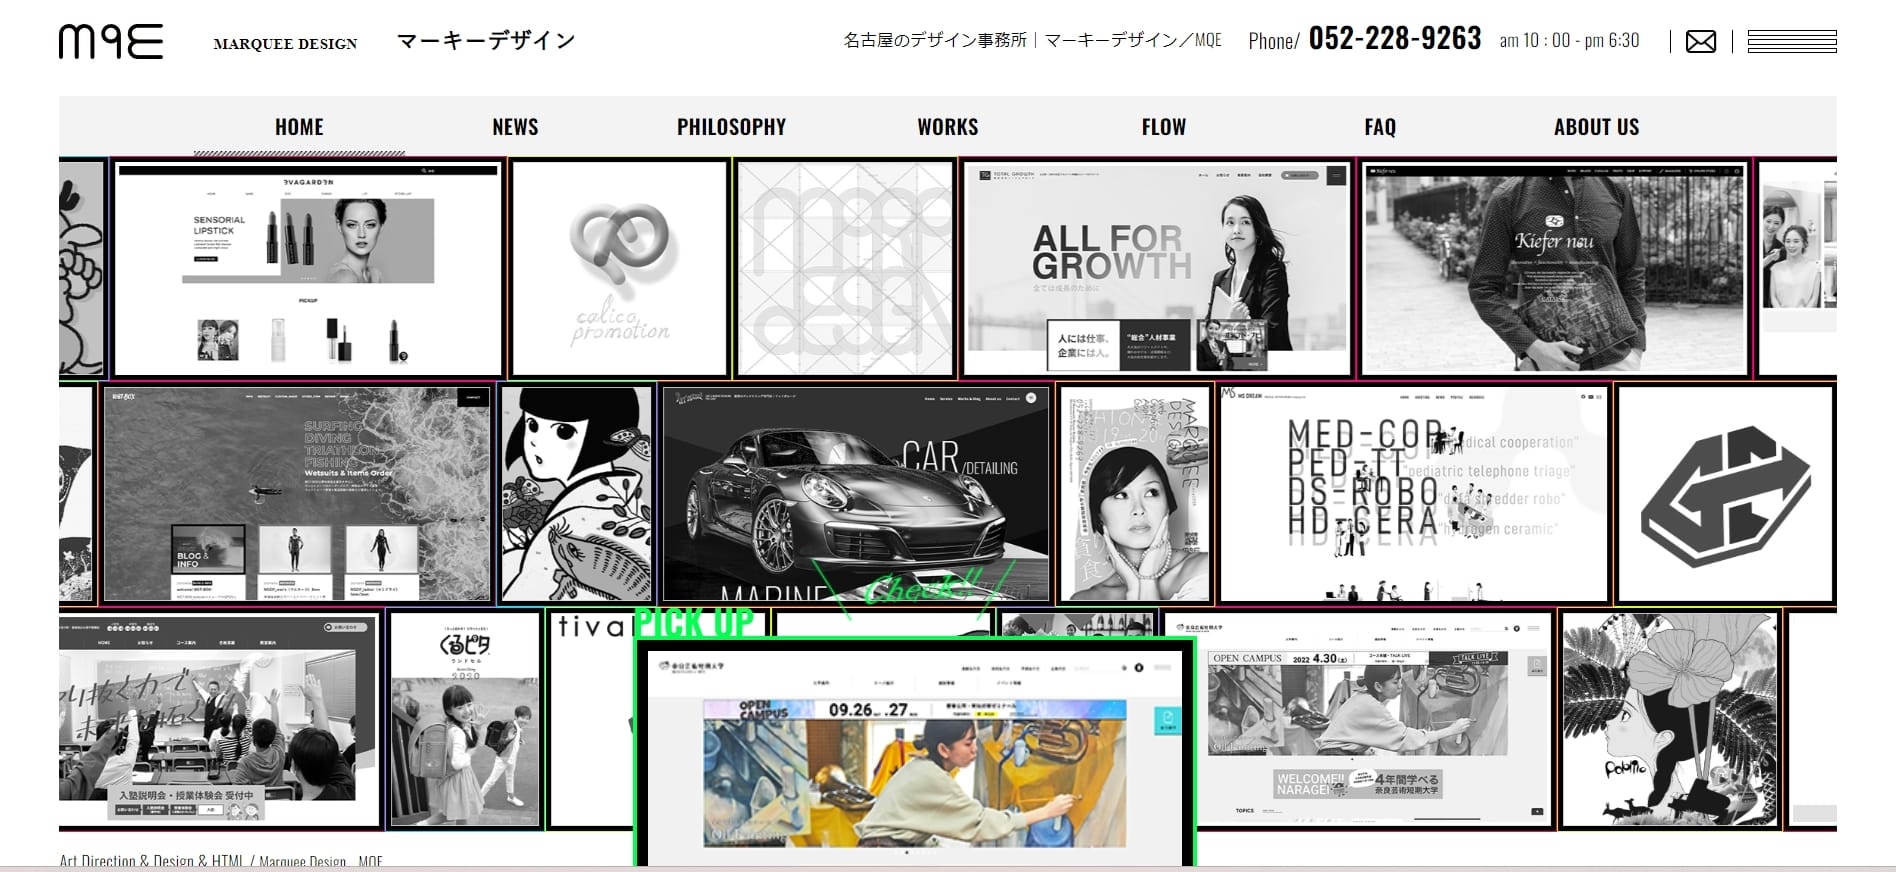The height and width of the screenshot is (872, 1896).
Task: Click the phone number 052-228-9263
Action: tap(1394, 39)
